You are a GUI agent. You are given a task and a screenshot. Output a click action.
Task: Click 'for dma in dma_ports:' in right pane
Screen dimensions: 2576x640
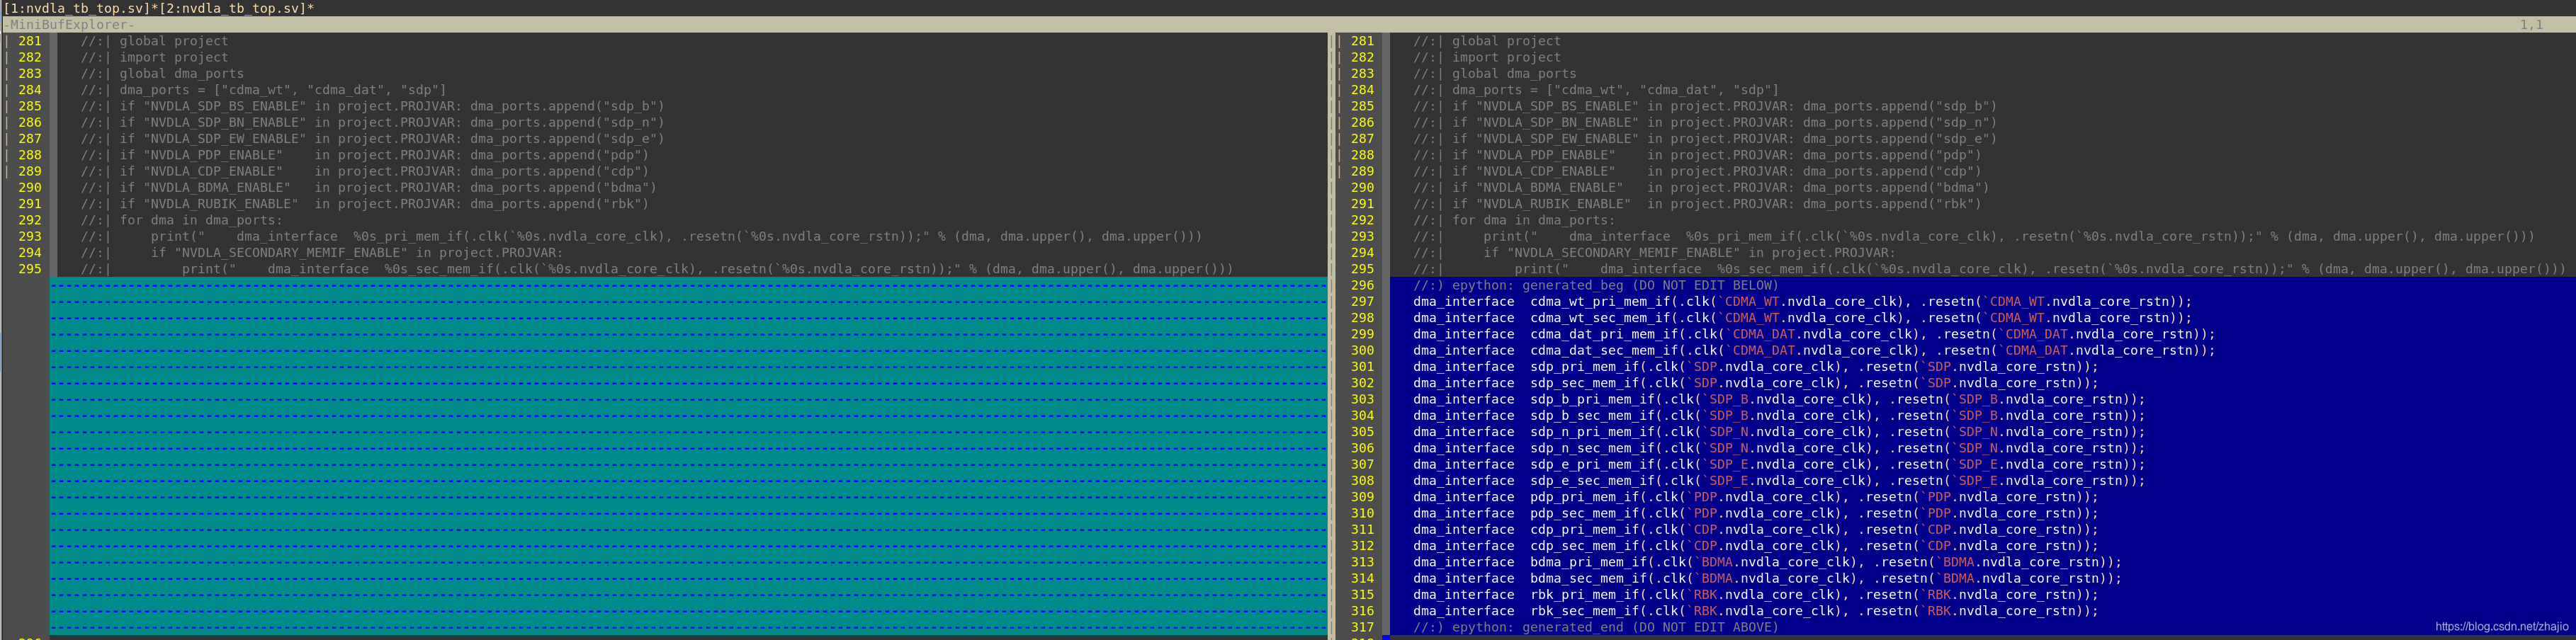coord(1514,220)
